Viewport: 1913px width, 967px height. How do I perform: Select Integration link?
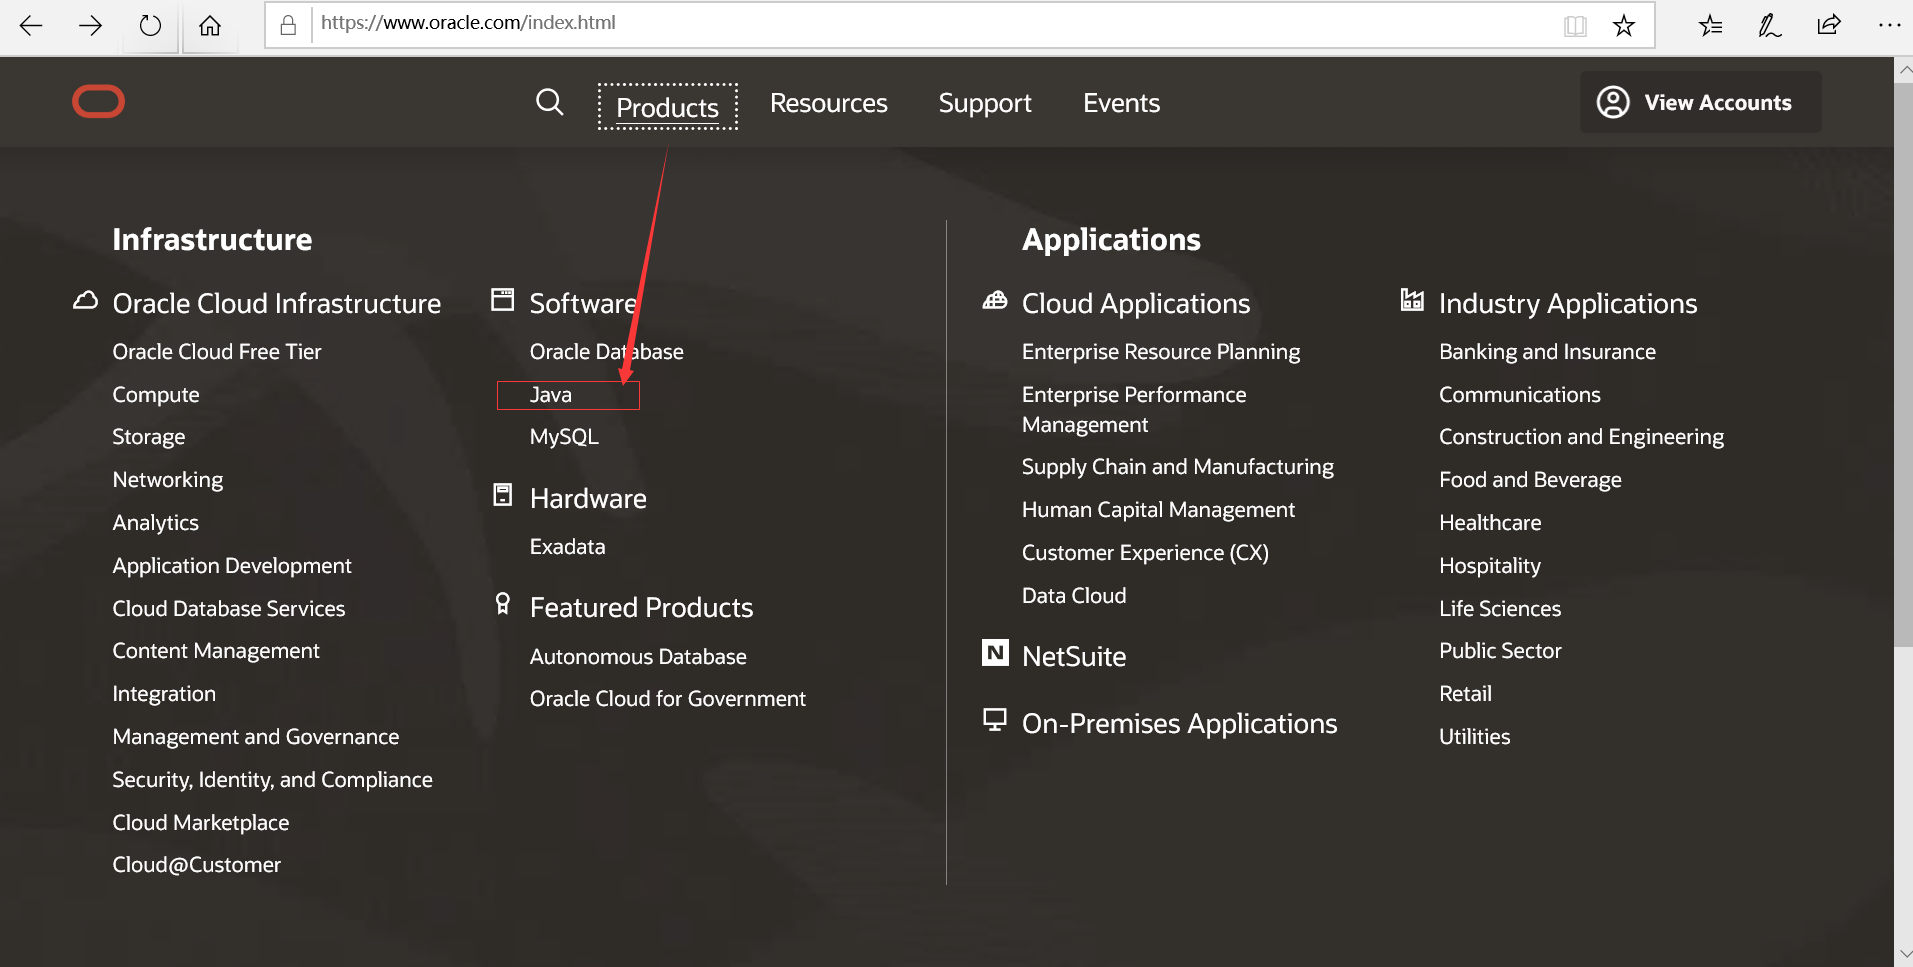point(164,694)
